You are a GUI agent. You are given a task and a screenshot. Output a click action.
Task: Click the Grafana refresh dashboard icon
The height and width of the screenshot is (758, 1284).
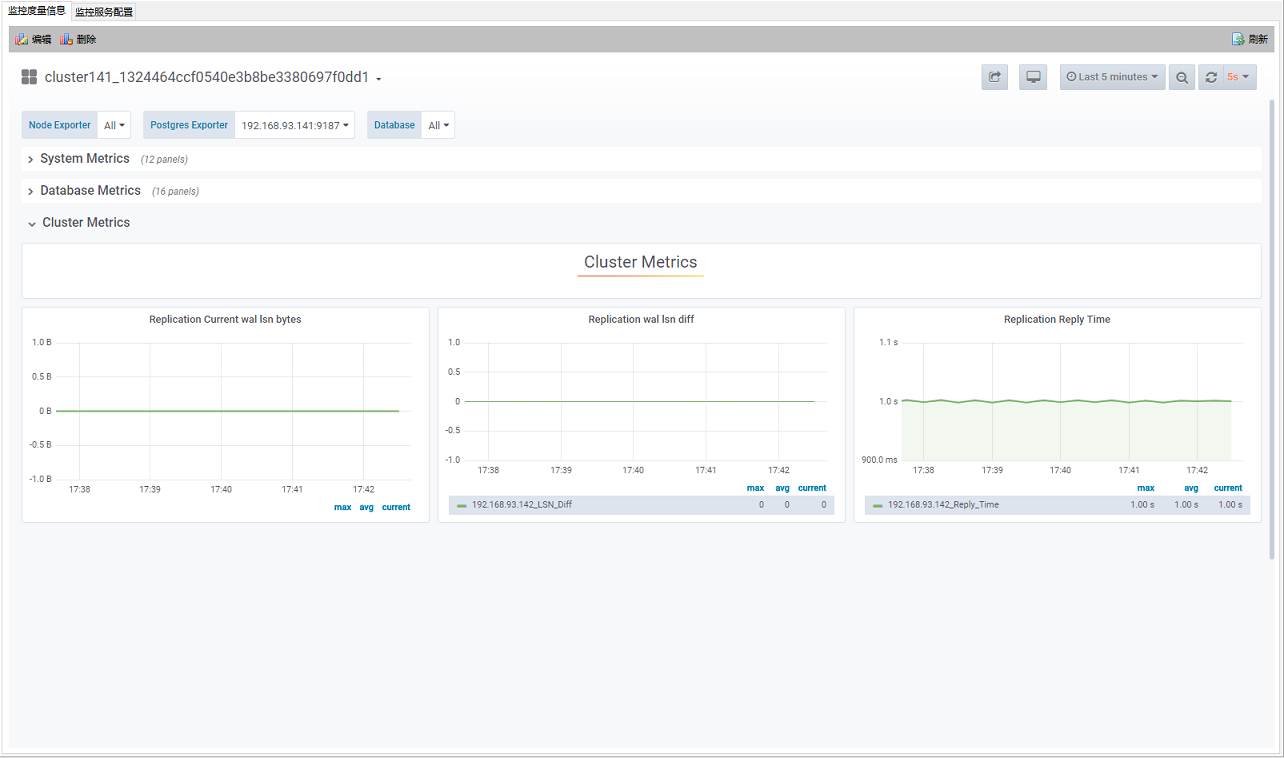(x=1211, y=77)
